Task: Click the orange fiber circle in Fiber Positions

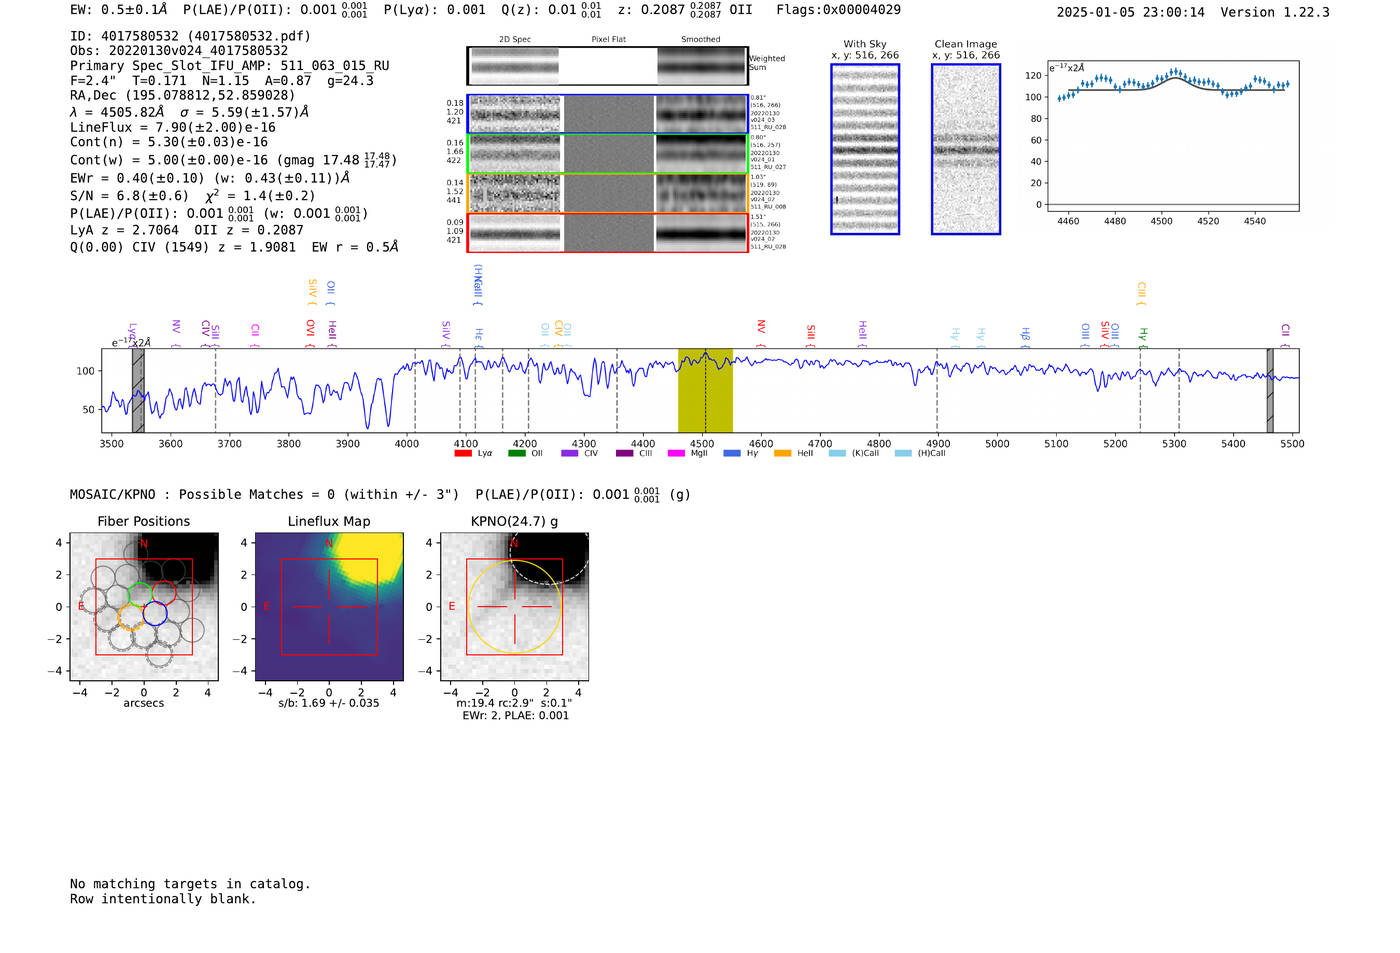Action: tap(131, 615)
